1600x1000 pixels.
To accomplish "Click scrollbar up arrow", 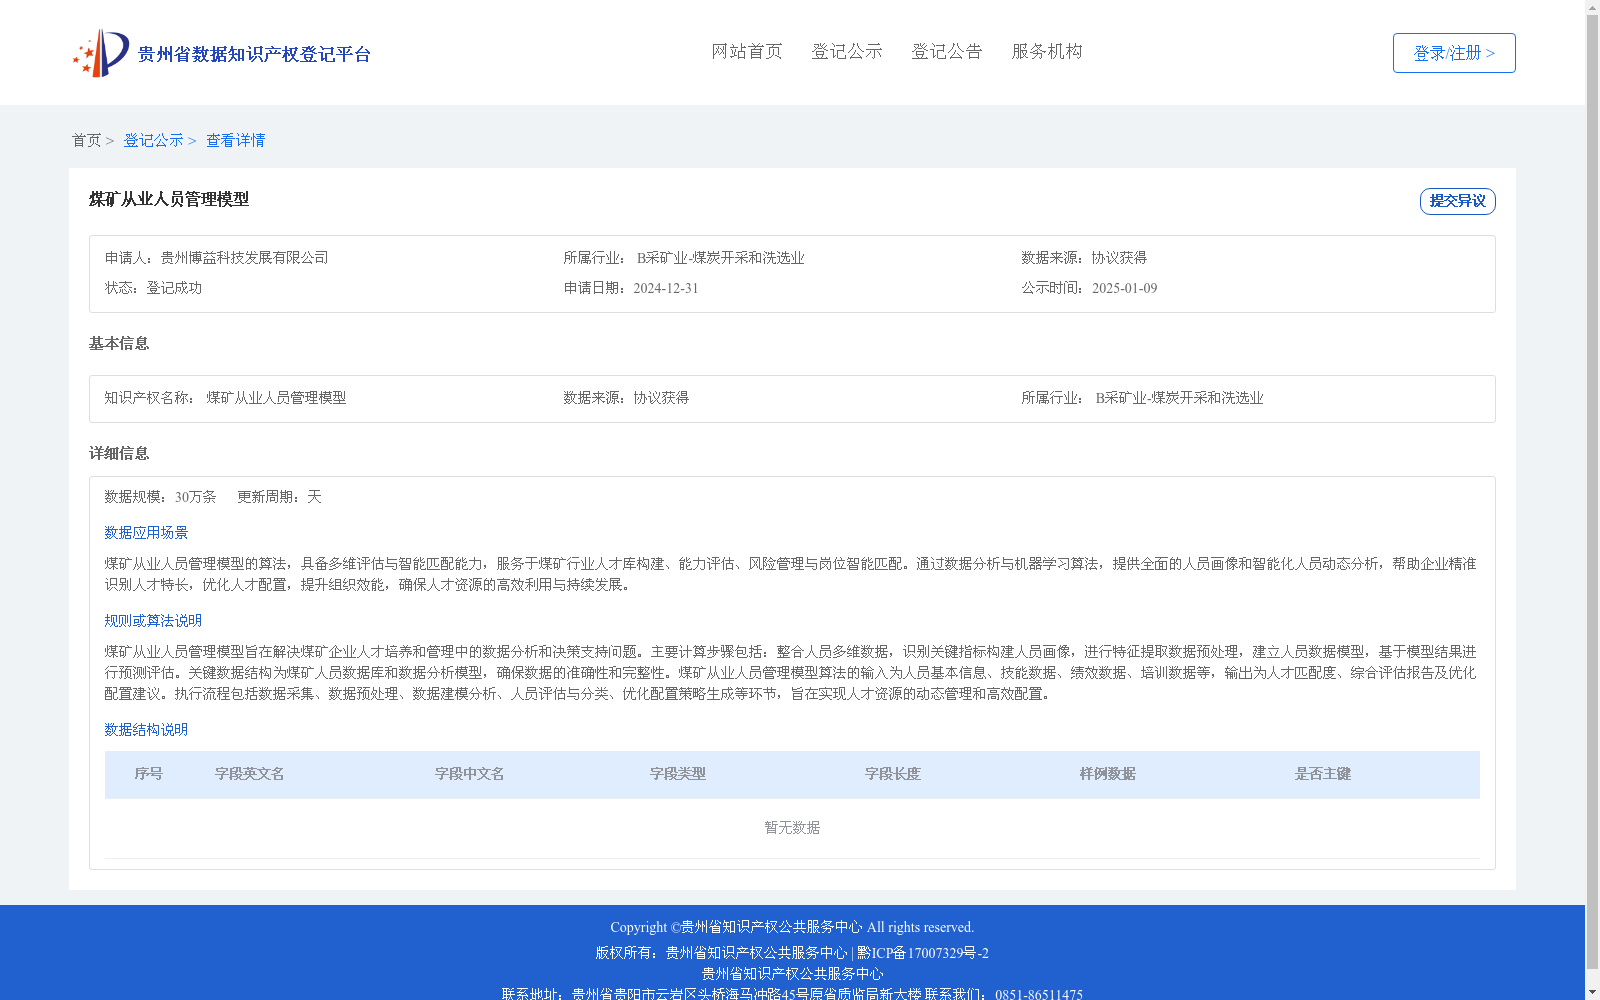I will (x=1592, y=7).
